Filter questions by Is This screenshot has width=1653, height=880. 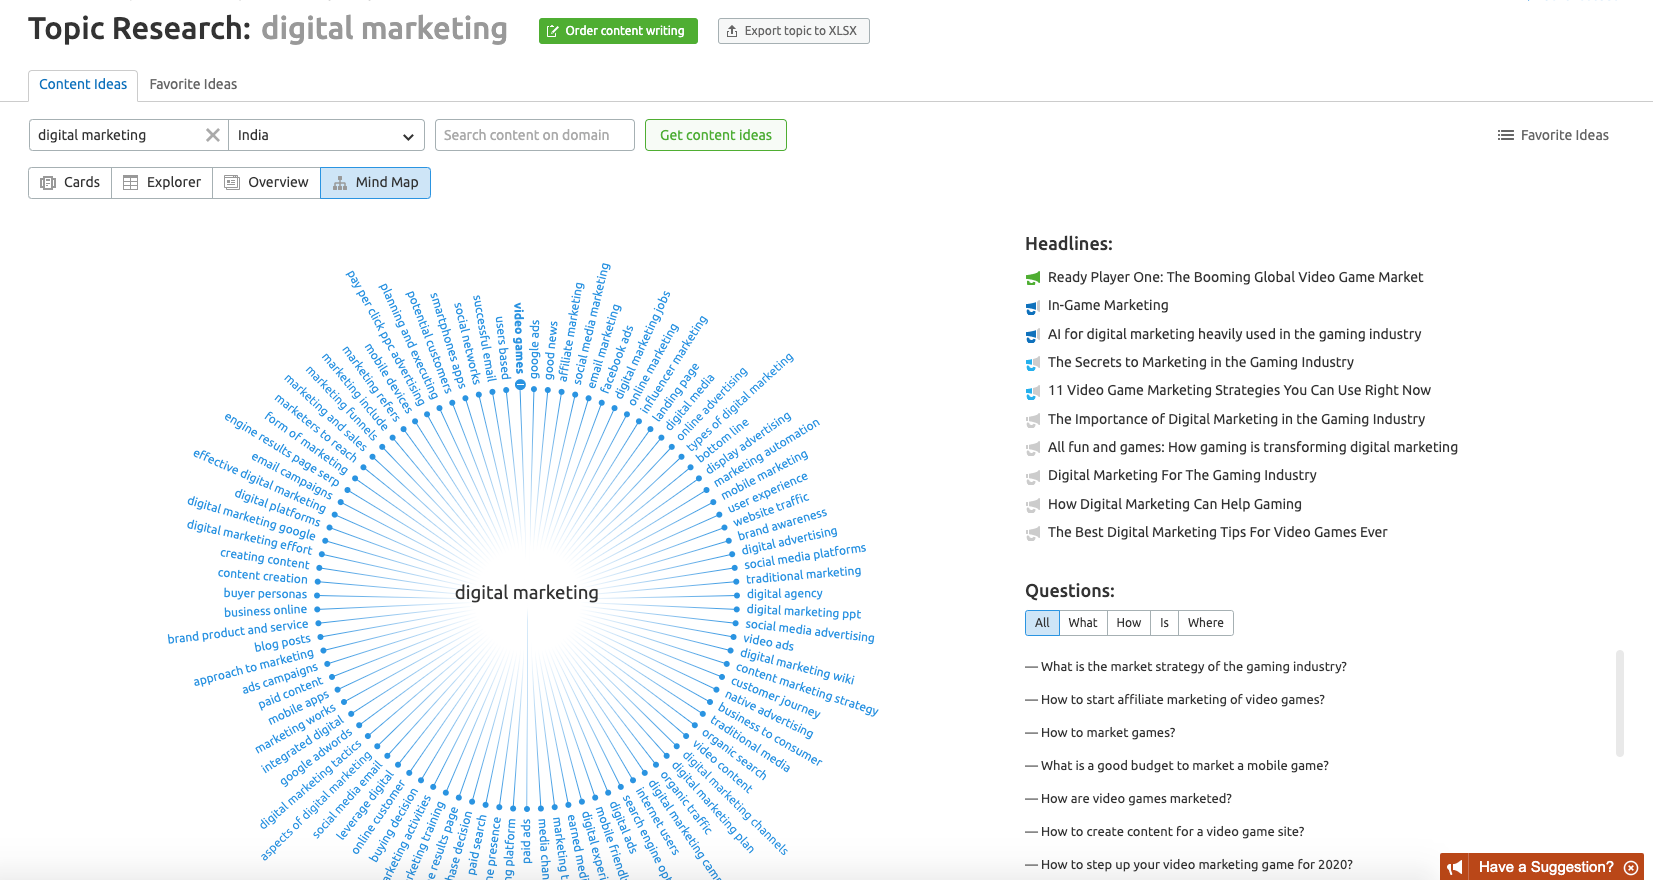(1164, 623)
